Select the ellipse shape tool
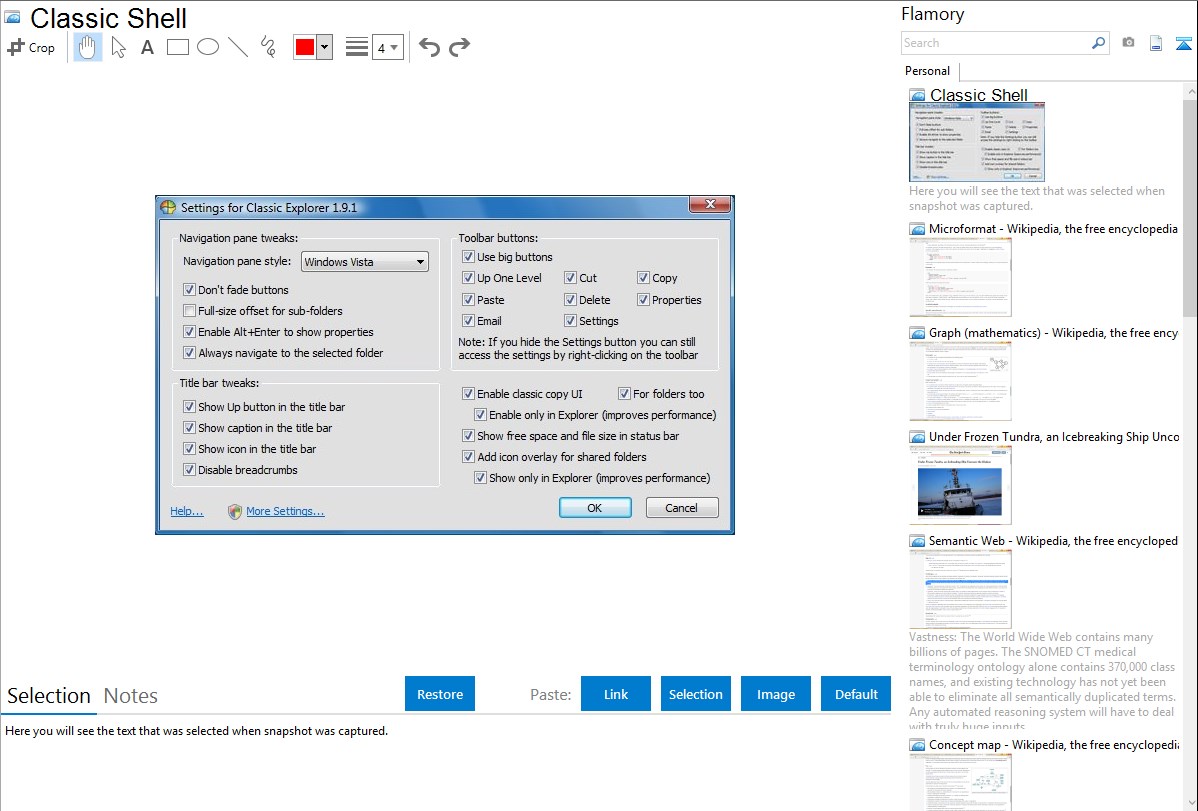This screenshot has width=1198, height=811. coord(208,47)
